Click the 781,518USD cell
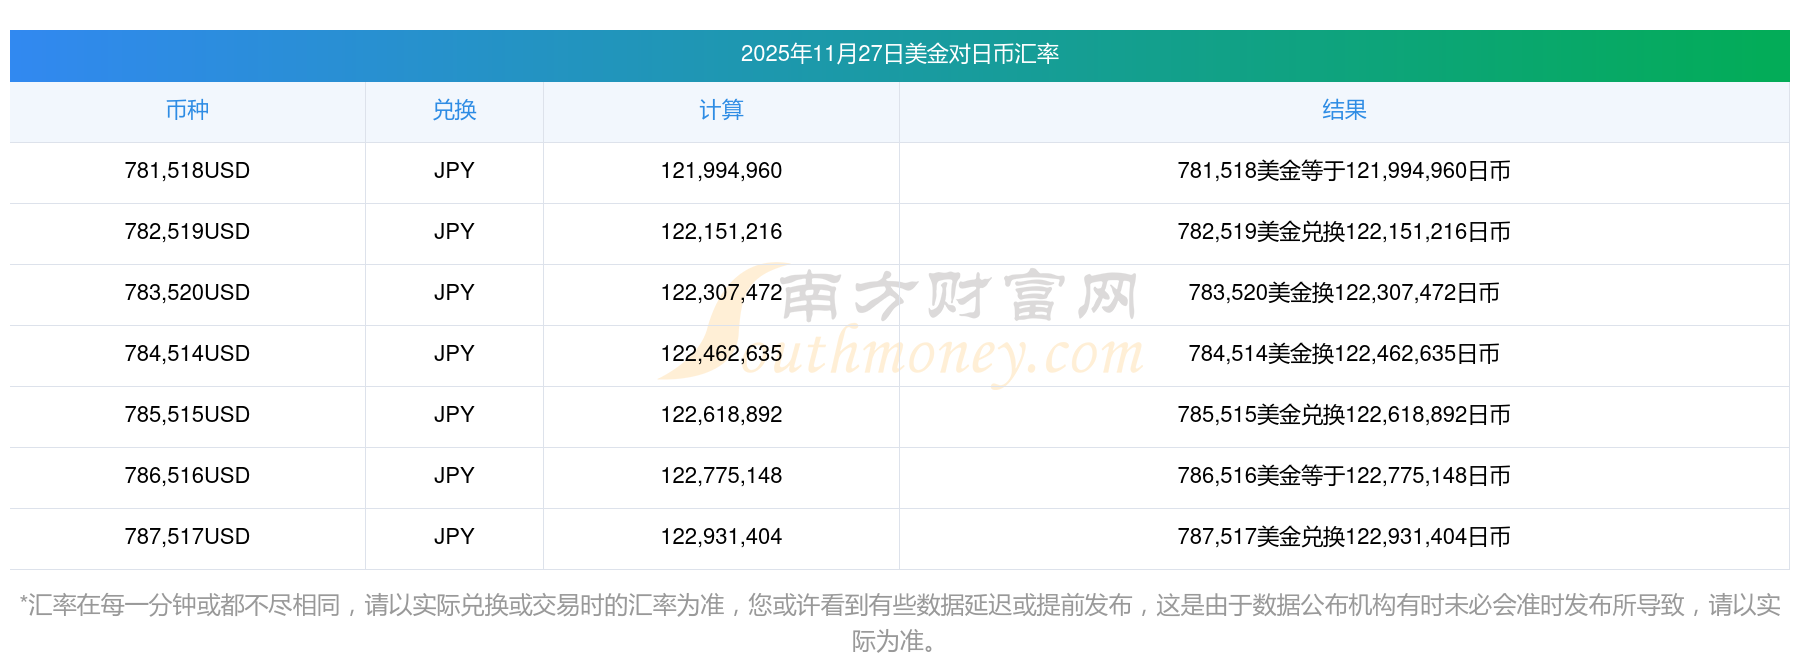The width and height of the screenshot is (1800, 672). (x=187, y=171)
